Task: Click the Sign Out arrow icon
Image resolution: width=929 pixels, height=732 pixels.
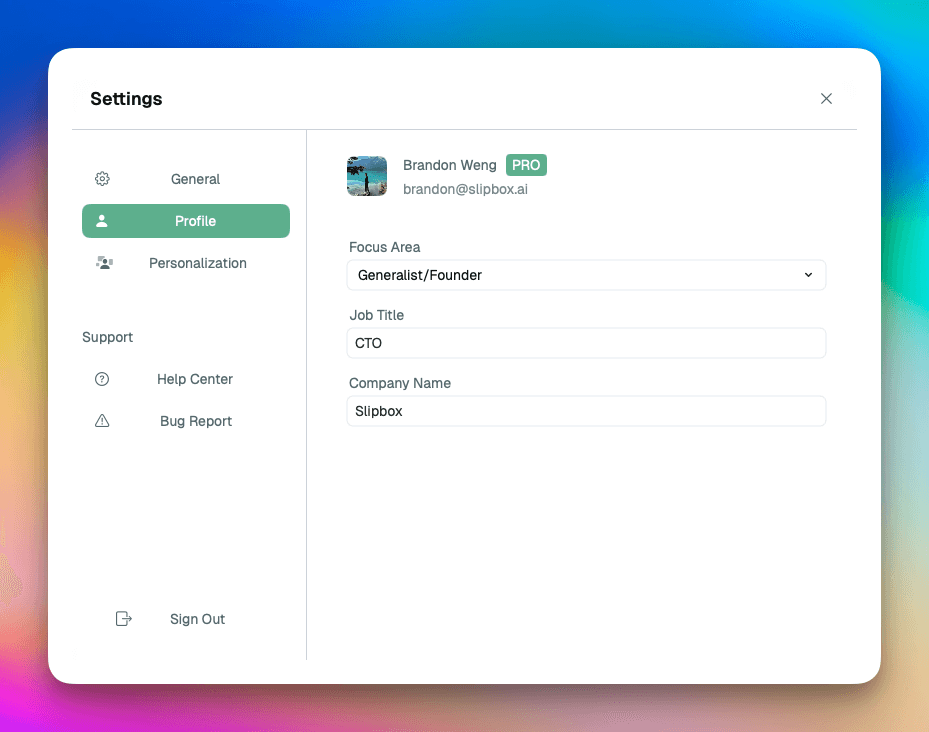Action: point(123,619)
